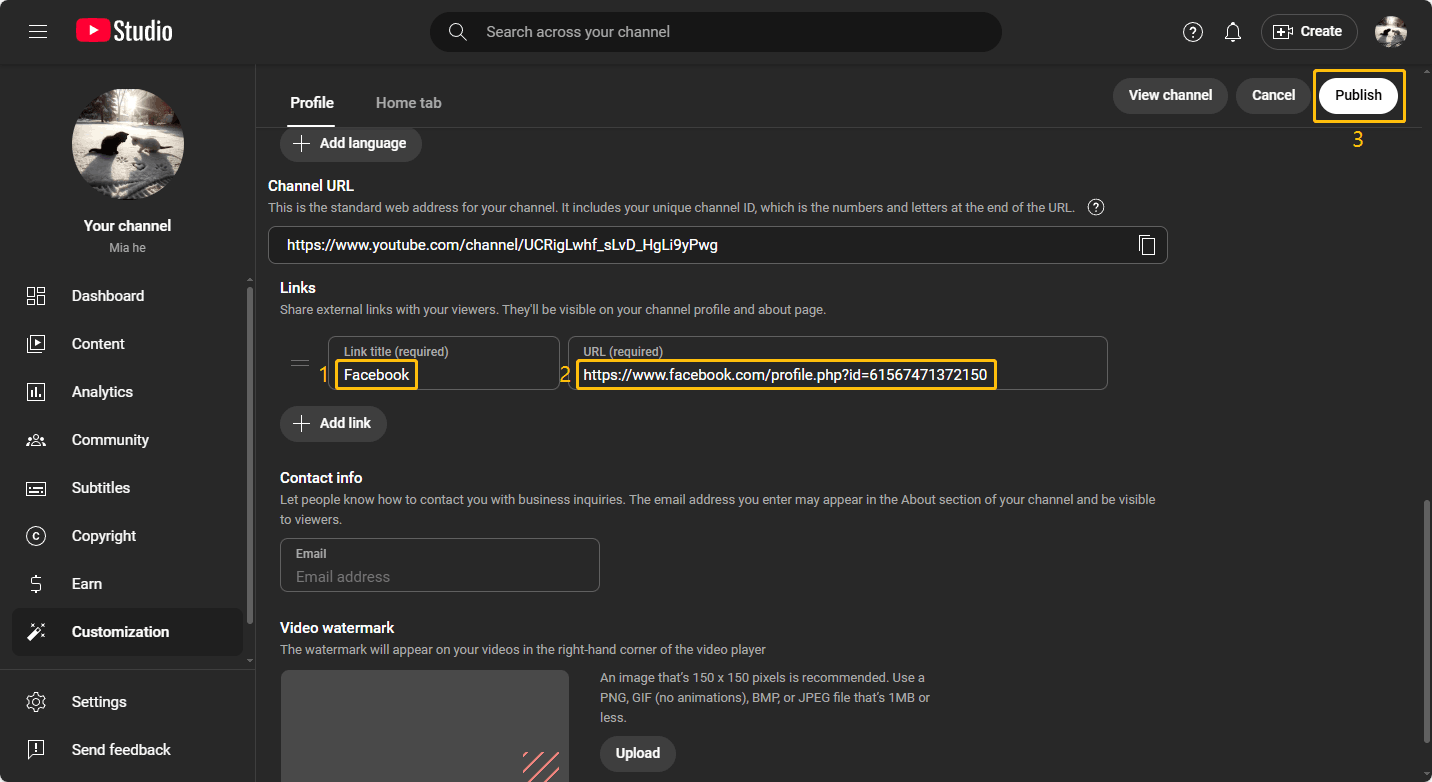Add another link with Add link
1432x782 pixels.
(333, 423)
